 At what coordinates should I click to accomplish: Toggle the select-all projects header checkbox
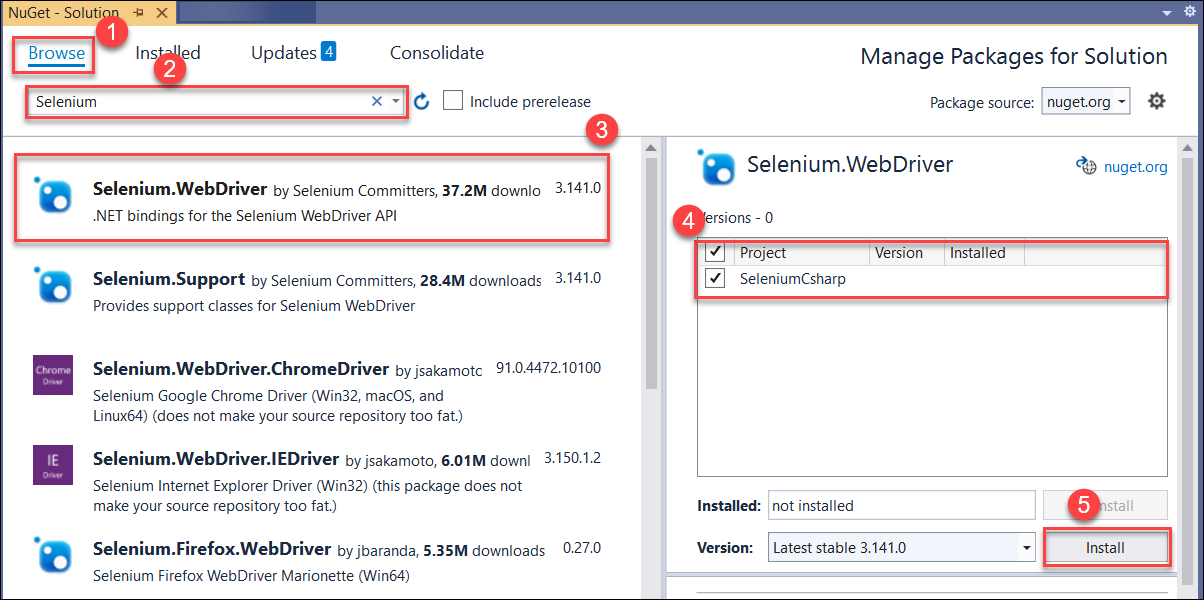(x=715, y=253)
